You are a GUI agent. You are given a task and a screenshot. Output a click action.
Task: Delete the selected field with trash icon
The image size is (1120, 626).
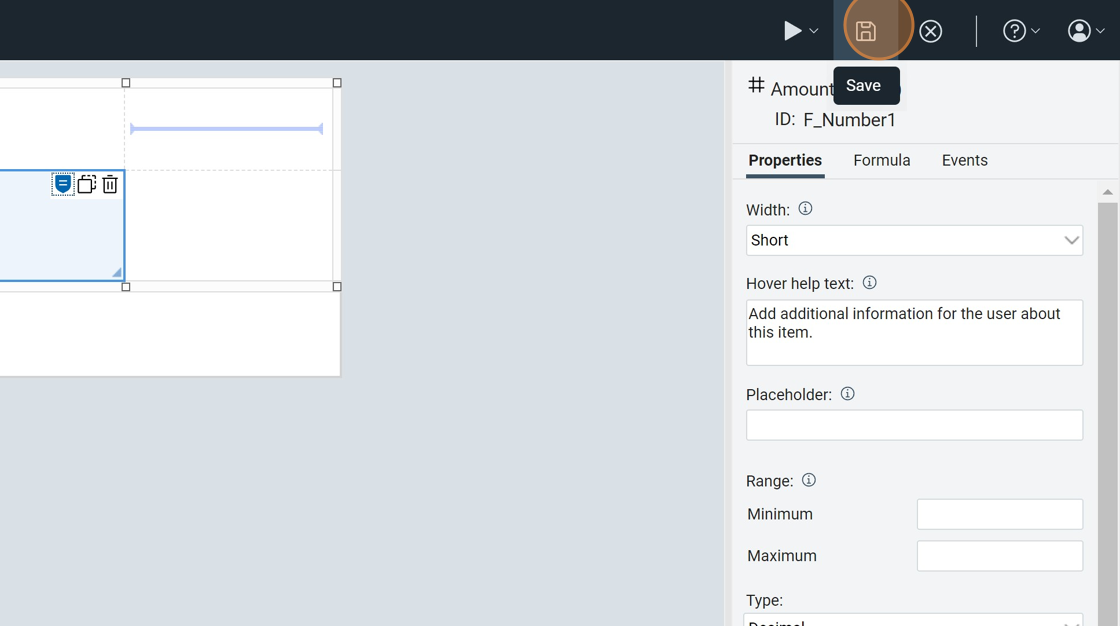(x=110, y=184)
